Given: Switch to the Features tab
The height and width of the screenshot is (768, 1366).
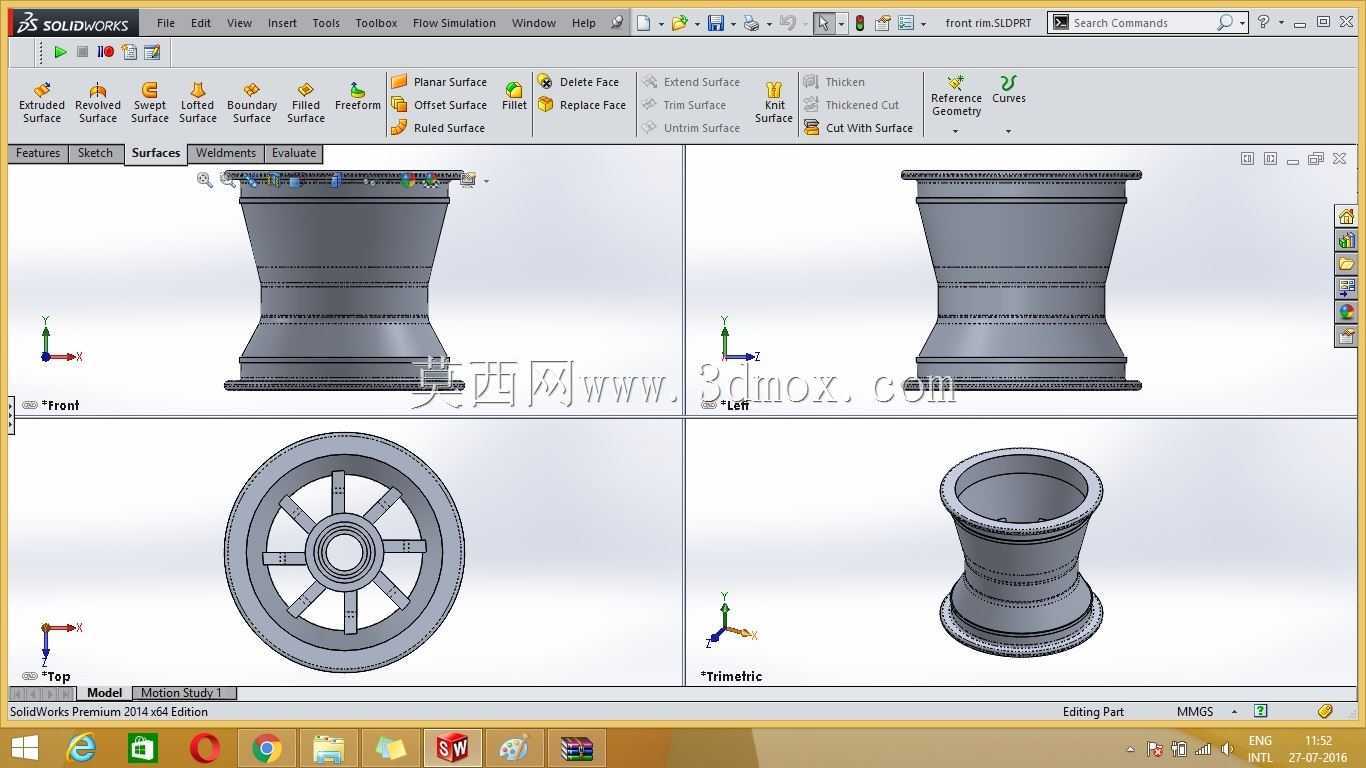Looking at the screenshot, I should (x=38, y=153).
